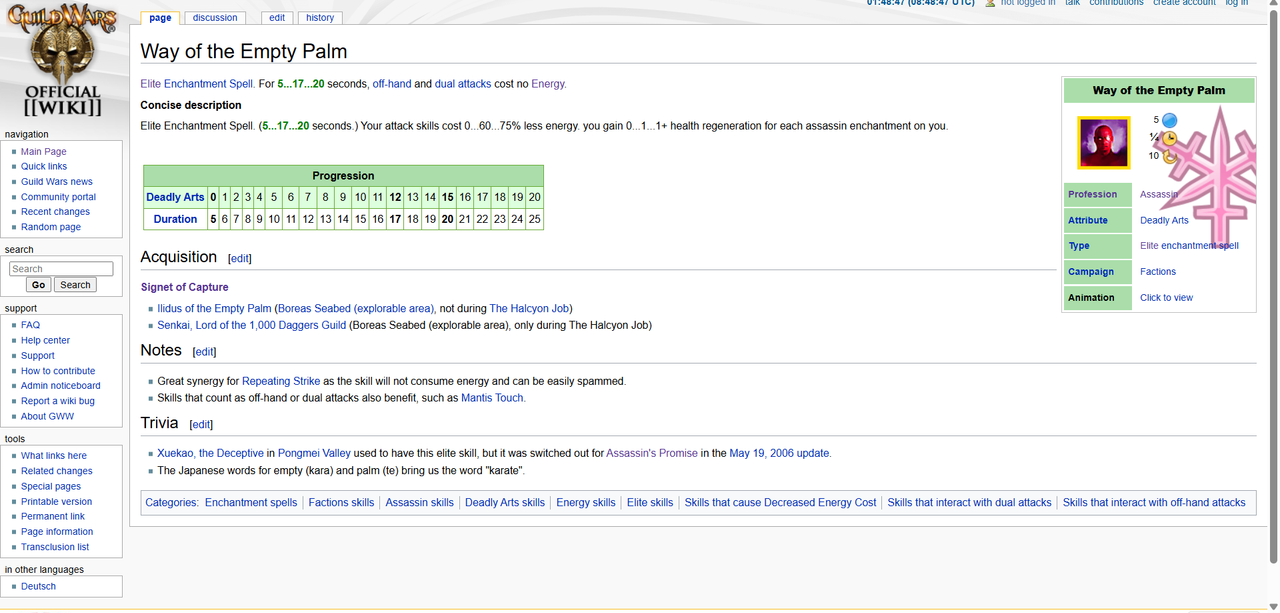Screen dimensions: 1280x613
Task: Edit the Notes section
Action: (204, 352)
